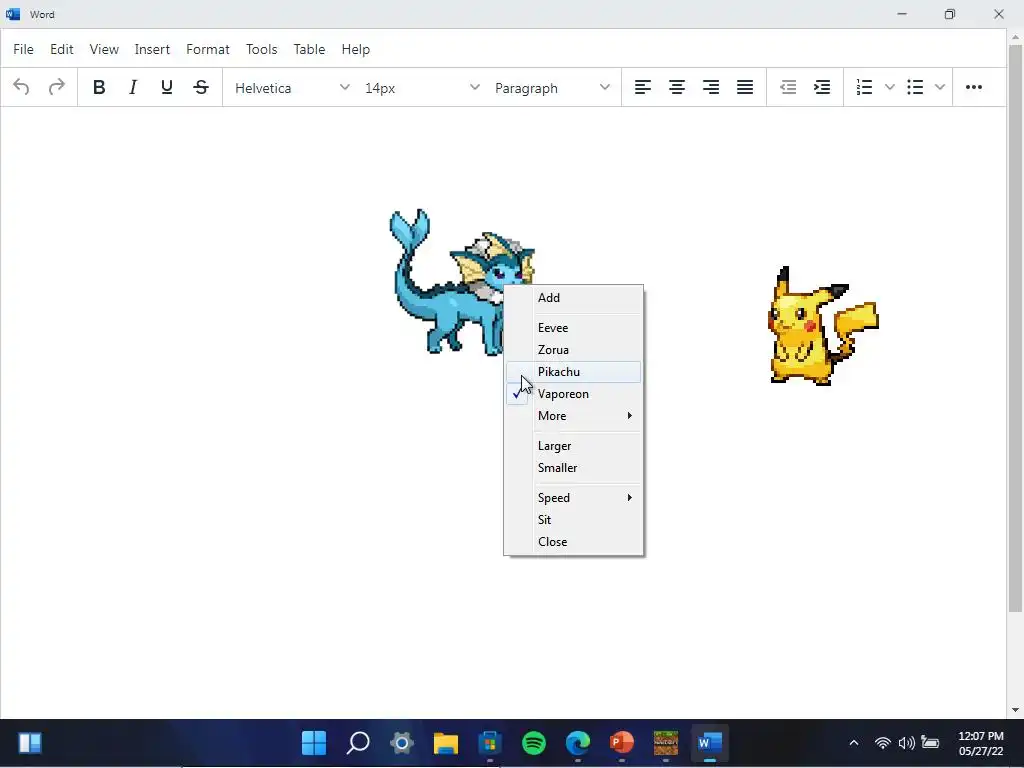Open PowerPoint from the taskbar
1024x768 pixels.
(x=622, y=743)
